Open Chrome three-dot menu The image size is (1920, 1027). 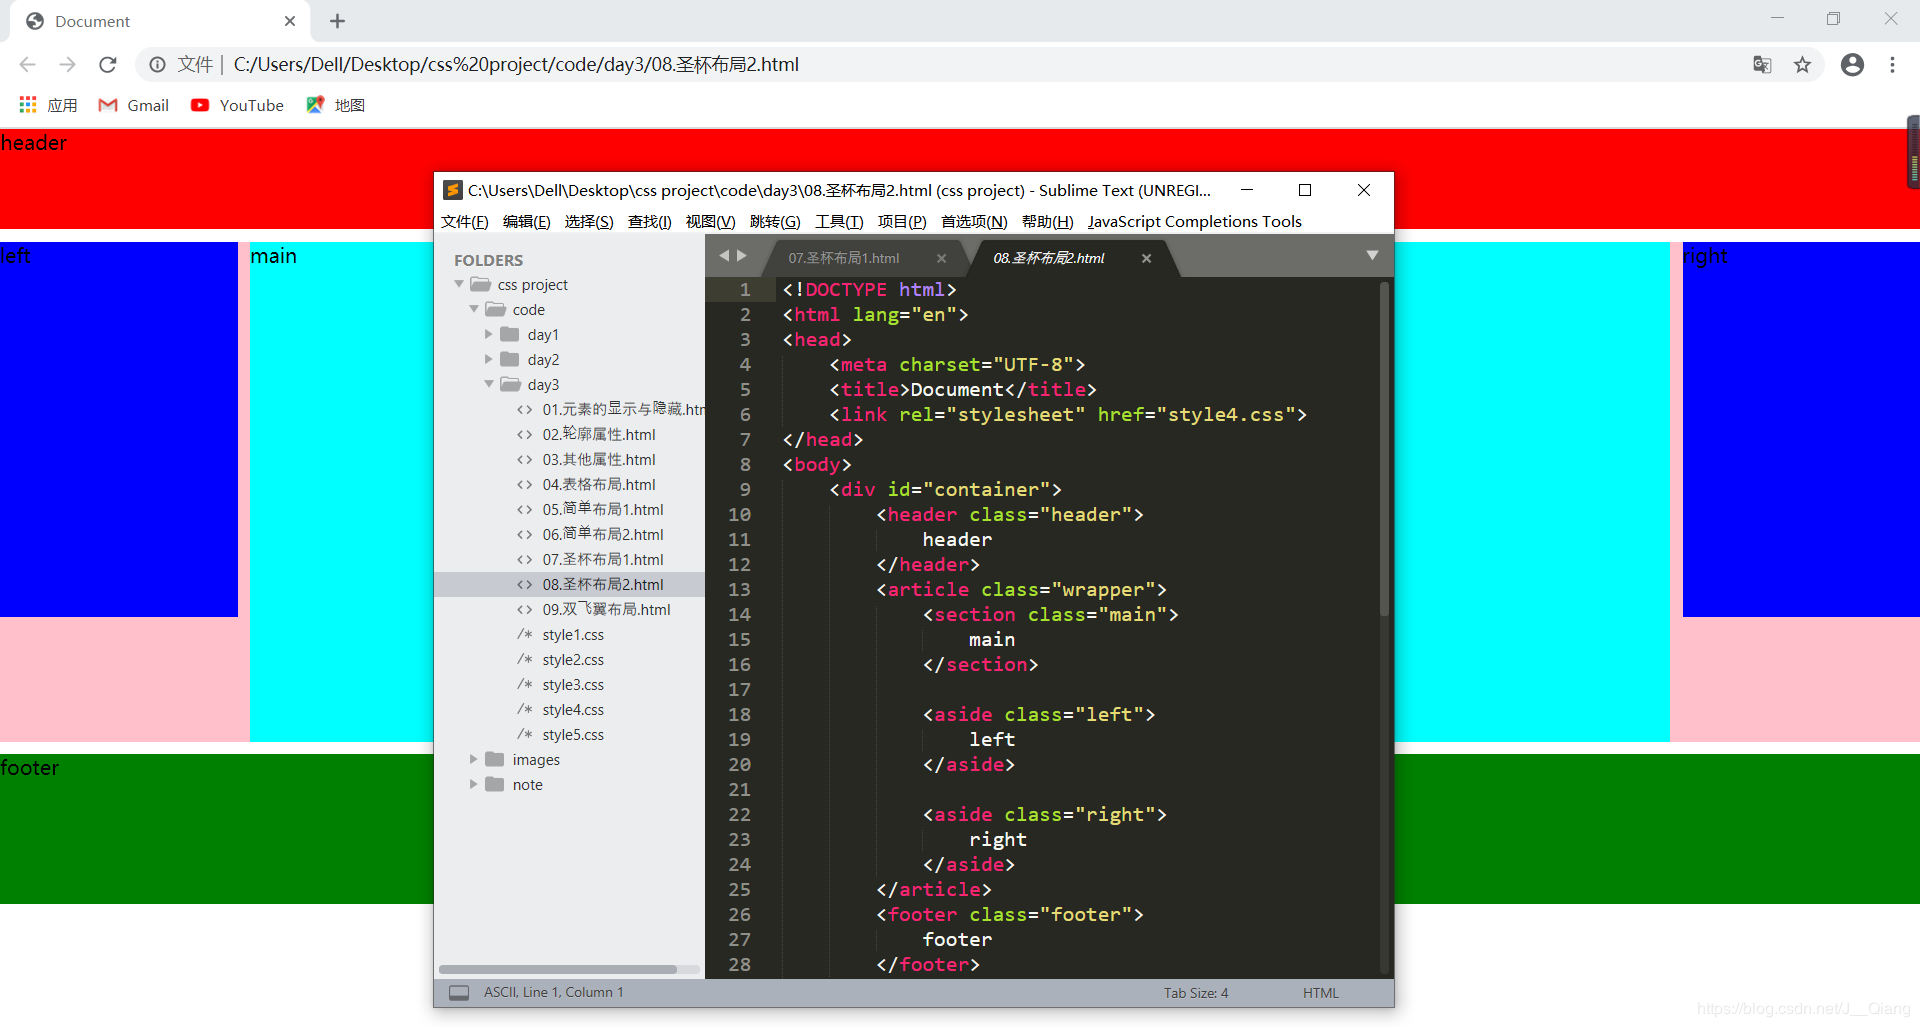click(1892, 65)
